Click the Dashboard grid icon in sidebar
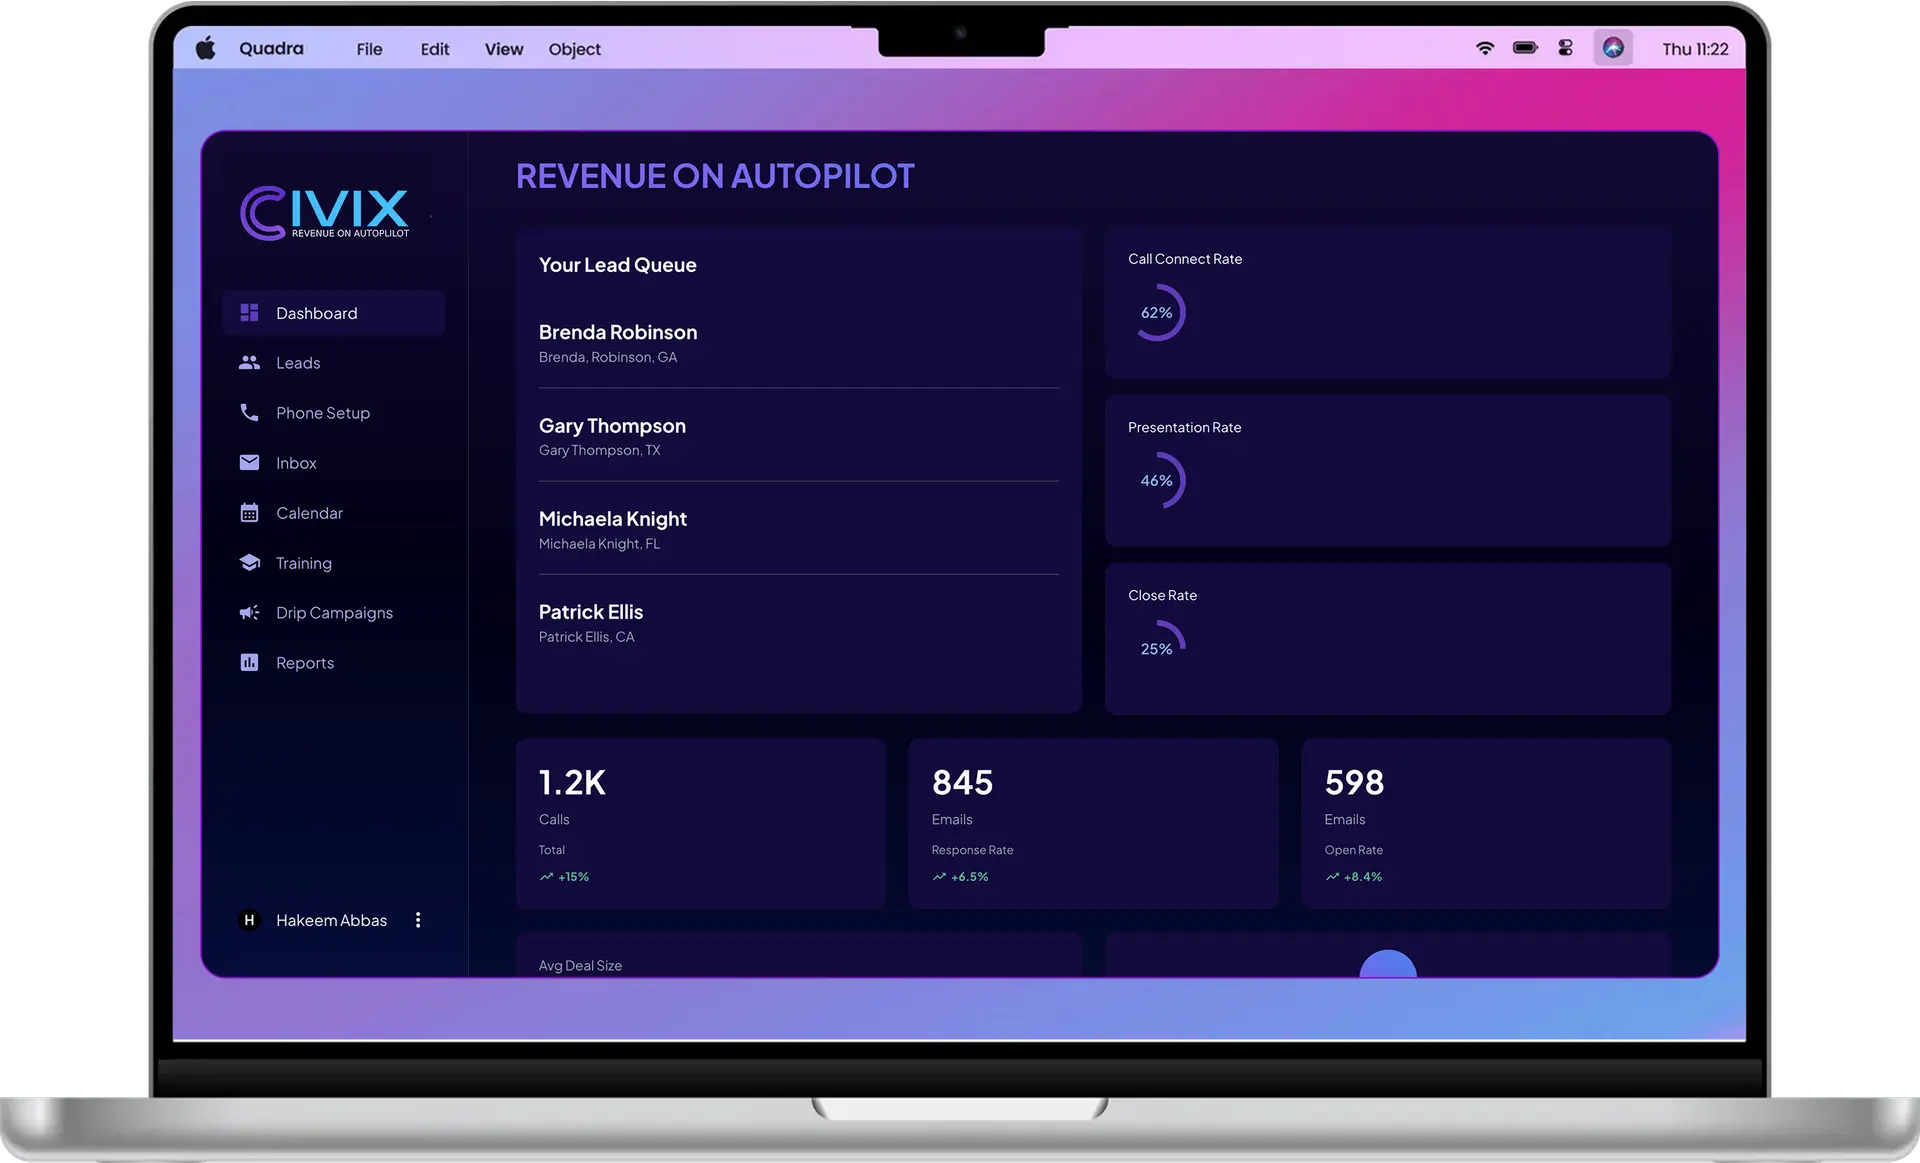Viewport: 1920px width, 1163px height. point(249,313)
